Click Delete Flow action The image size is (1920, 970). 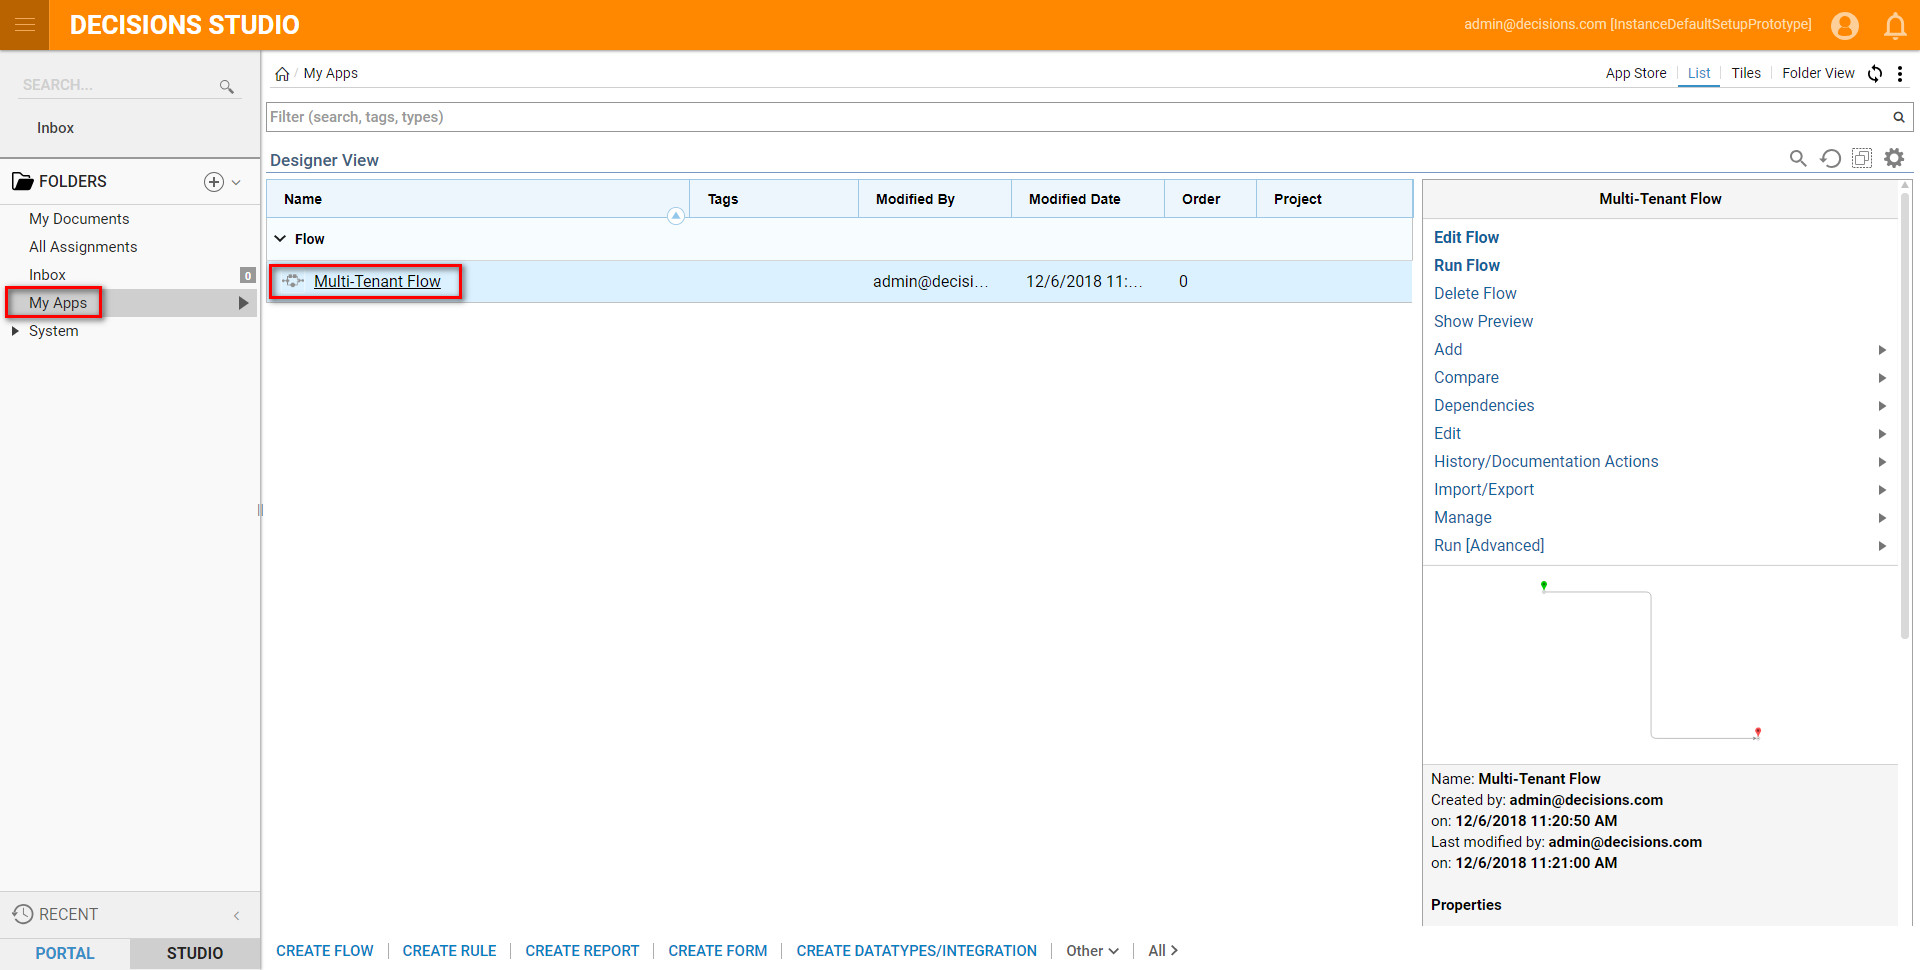click(x=1475, y=293)
